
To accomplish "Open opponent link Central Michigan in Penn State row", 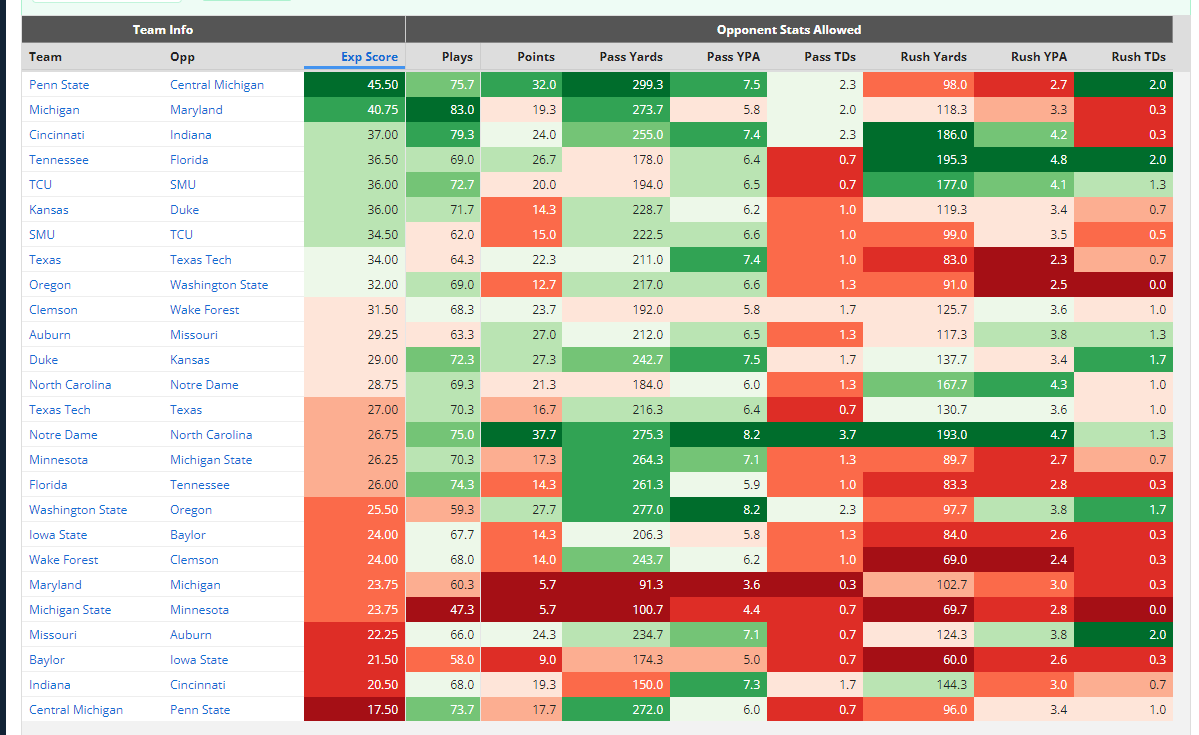I will pyautogui.click(x=217, y=85).
